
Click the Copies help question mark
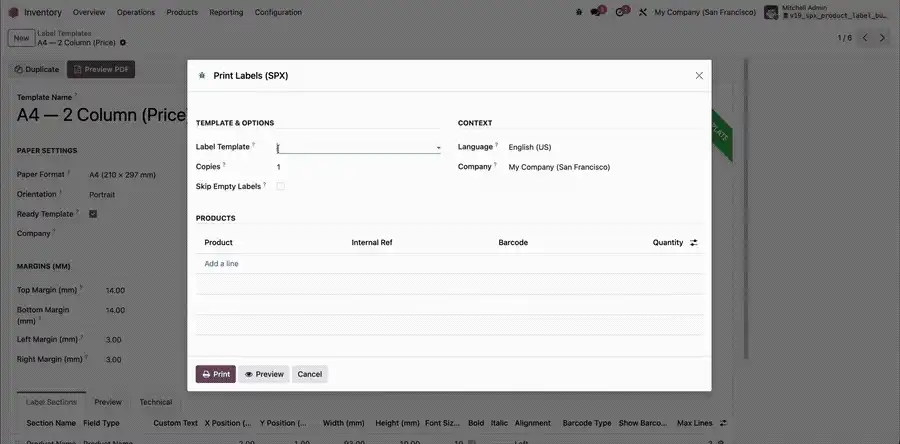(224, 165)
